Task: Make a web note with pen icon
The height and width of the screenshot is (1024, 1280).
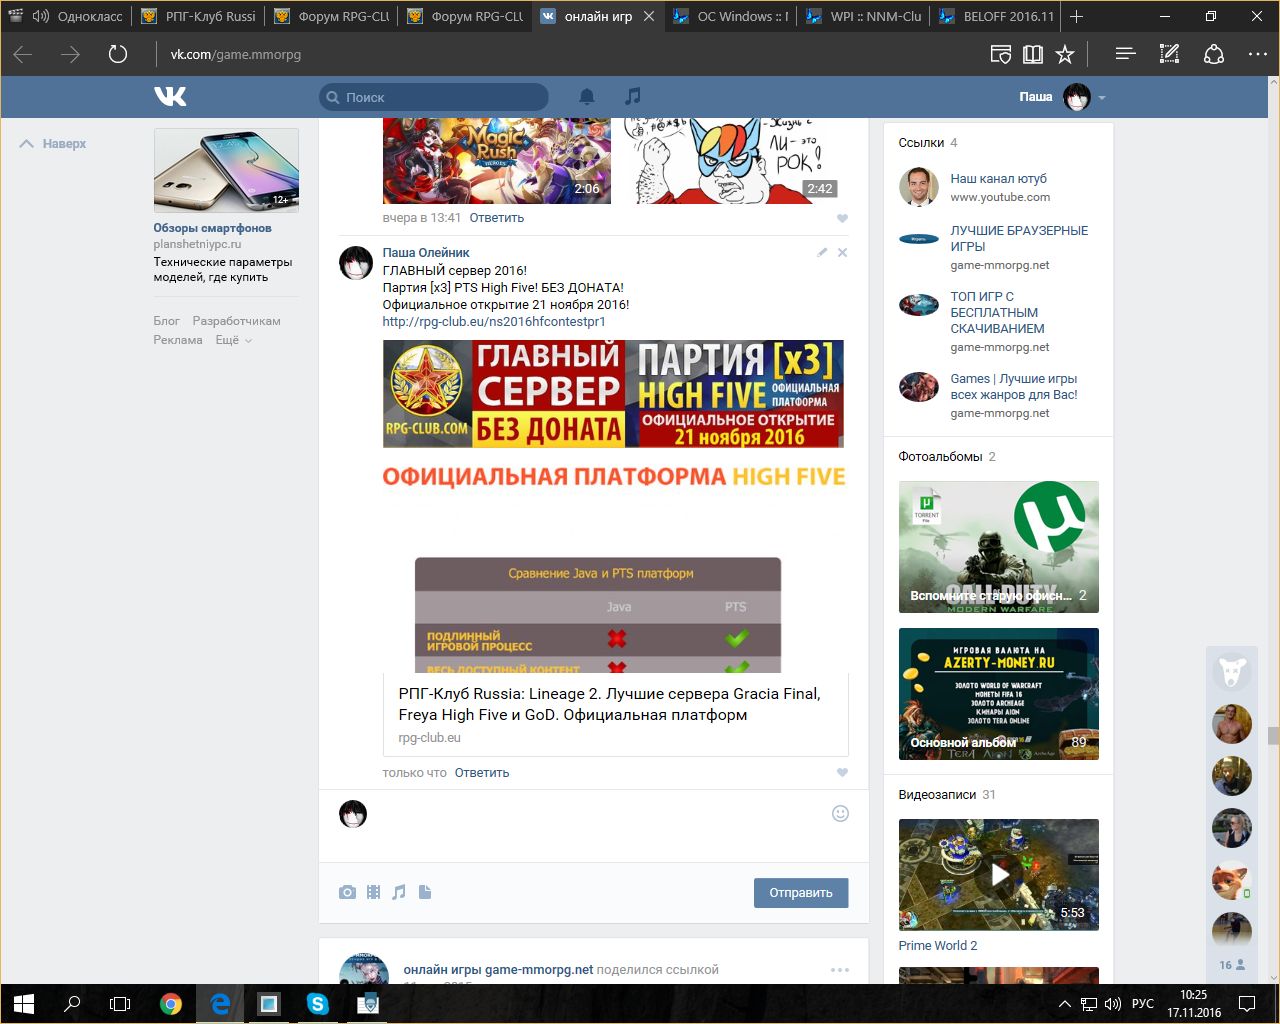Action: coord(1169,54)
